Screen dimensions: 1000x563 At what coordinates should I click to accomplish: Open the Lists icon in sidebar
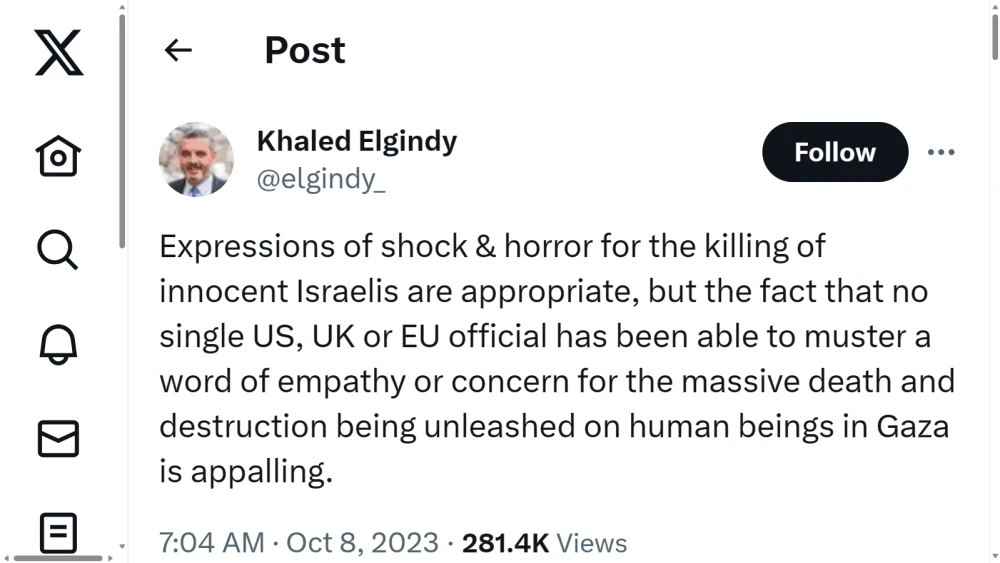coord(58,531)
